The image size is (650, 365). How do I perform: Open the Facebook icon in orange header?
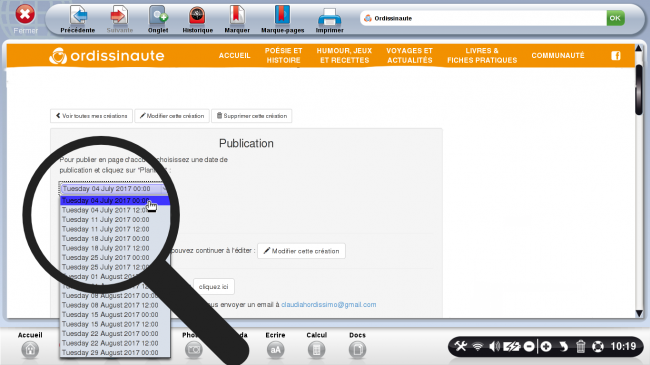click(616, 56)
